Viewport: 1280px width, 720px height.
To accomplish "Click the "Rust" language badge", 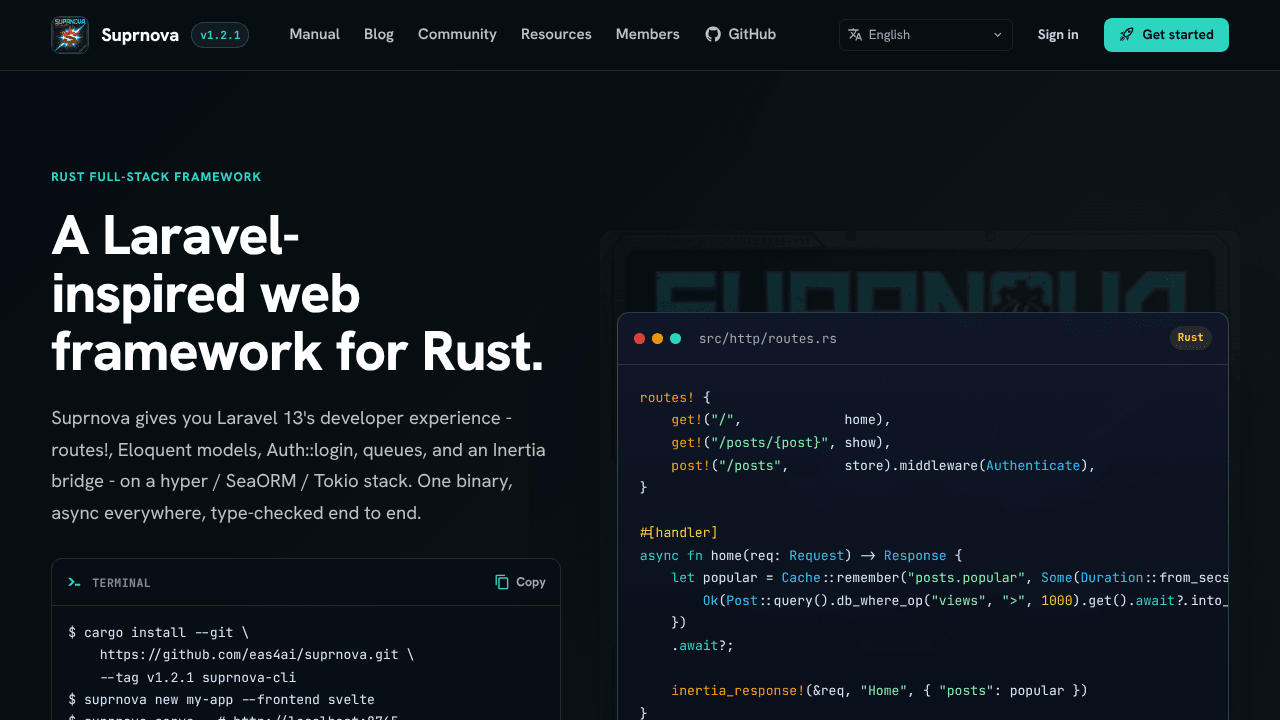I will click(x=1190, y=338).
